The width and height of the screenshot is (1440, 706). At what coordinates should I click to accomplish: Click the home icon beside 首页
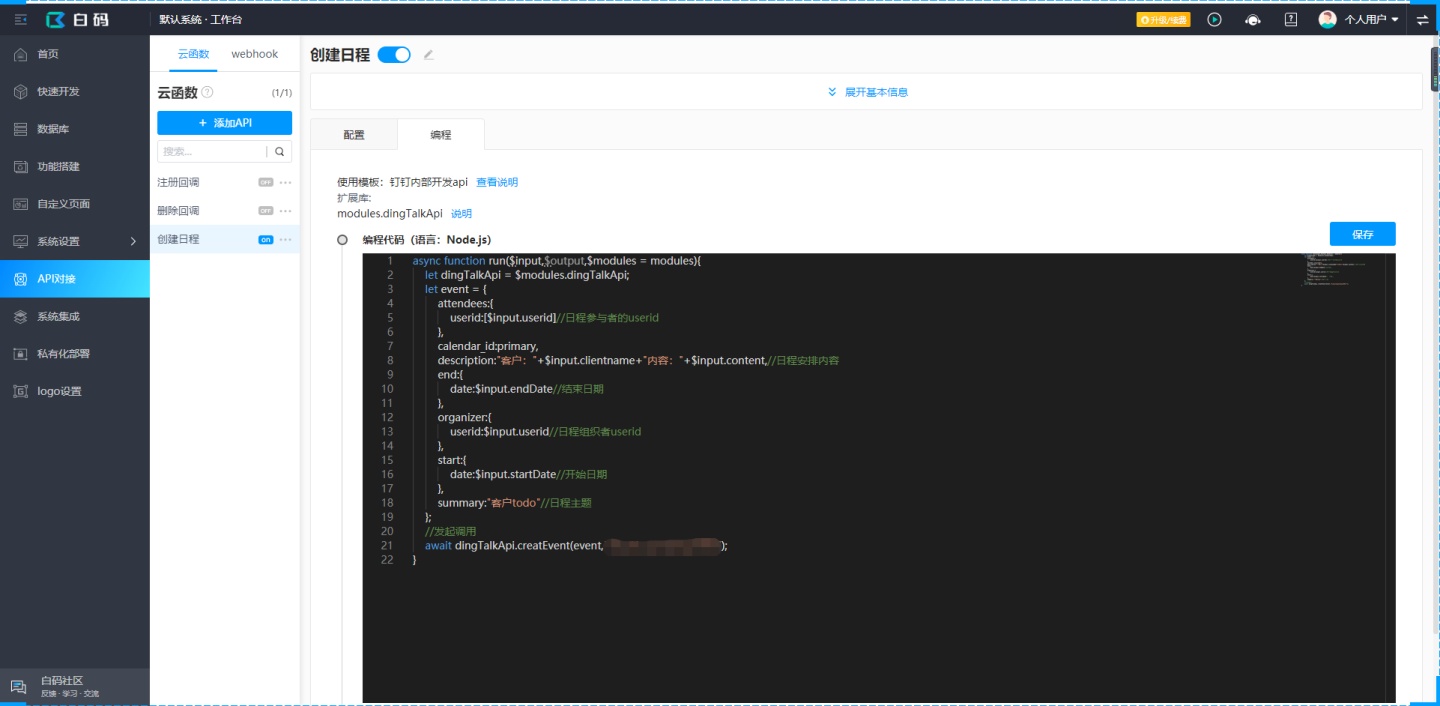point(20,54)
